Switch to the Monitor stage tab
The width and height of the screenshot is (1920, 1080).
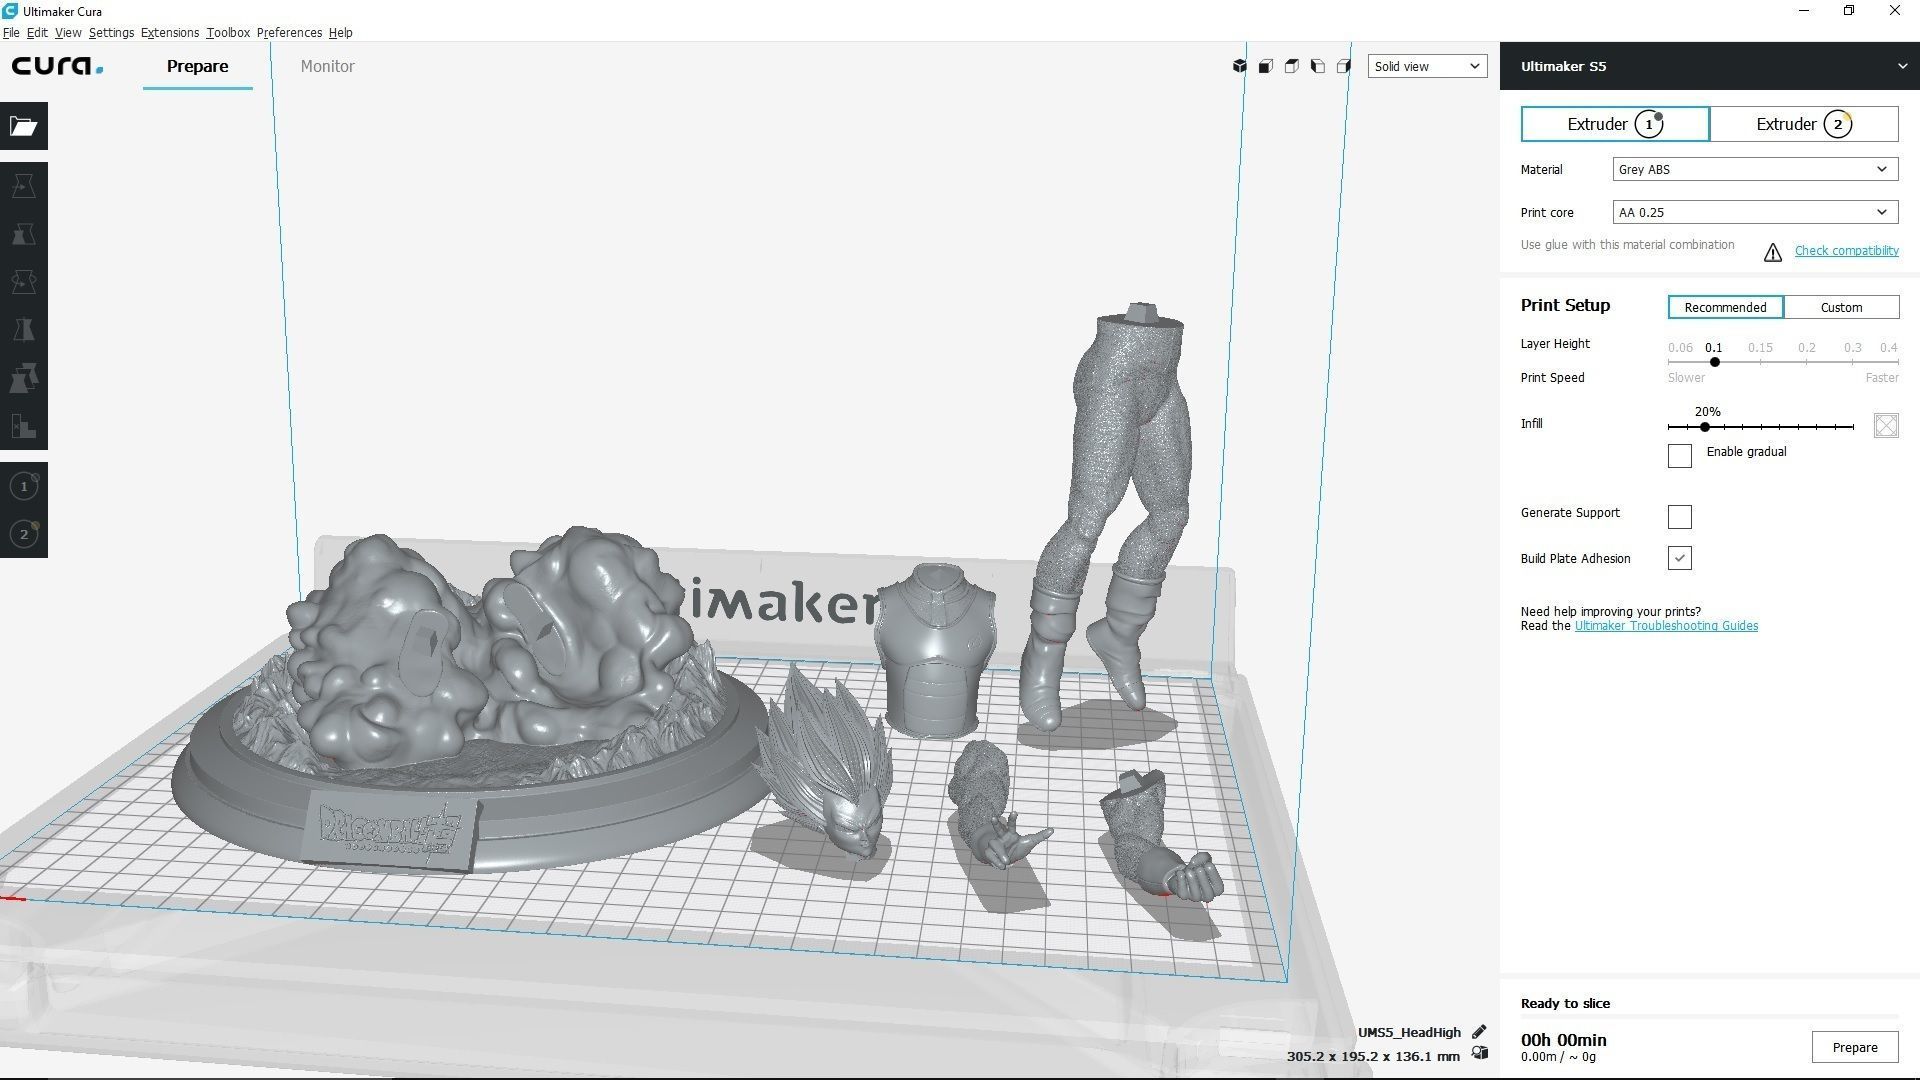pyautogui.click(x=327, y=66)
